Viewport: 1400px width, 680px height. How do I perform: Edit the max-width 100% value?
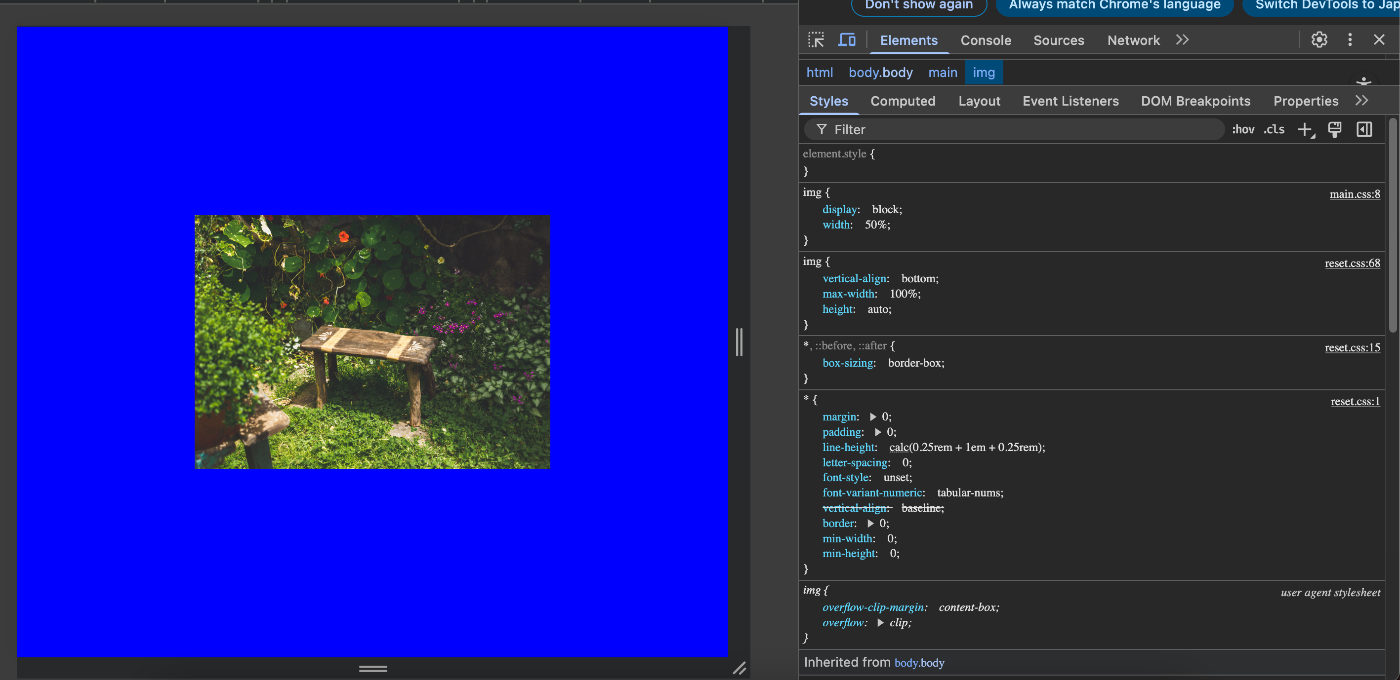(902, 294)
